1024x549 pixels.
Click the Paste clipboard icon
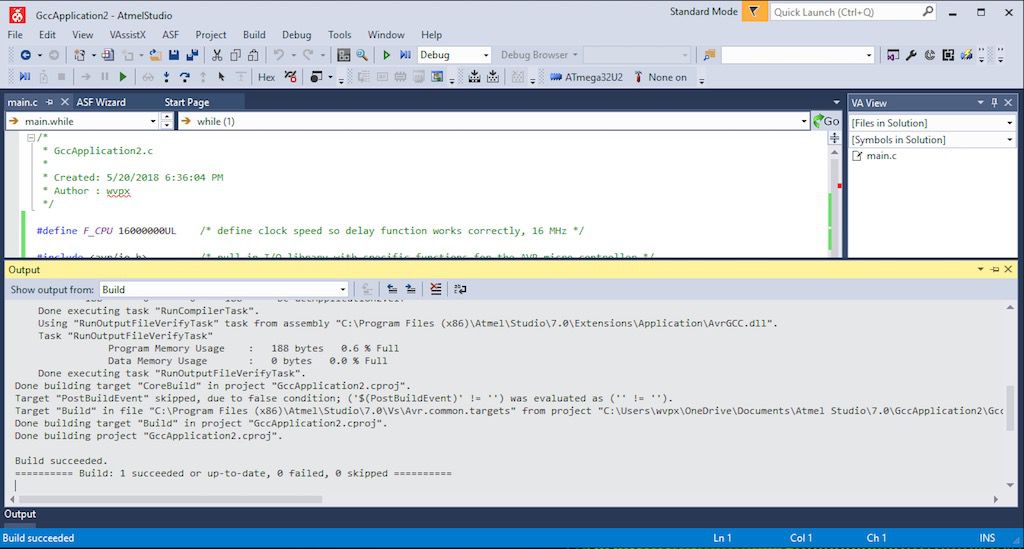coord(253,55)
